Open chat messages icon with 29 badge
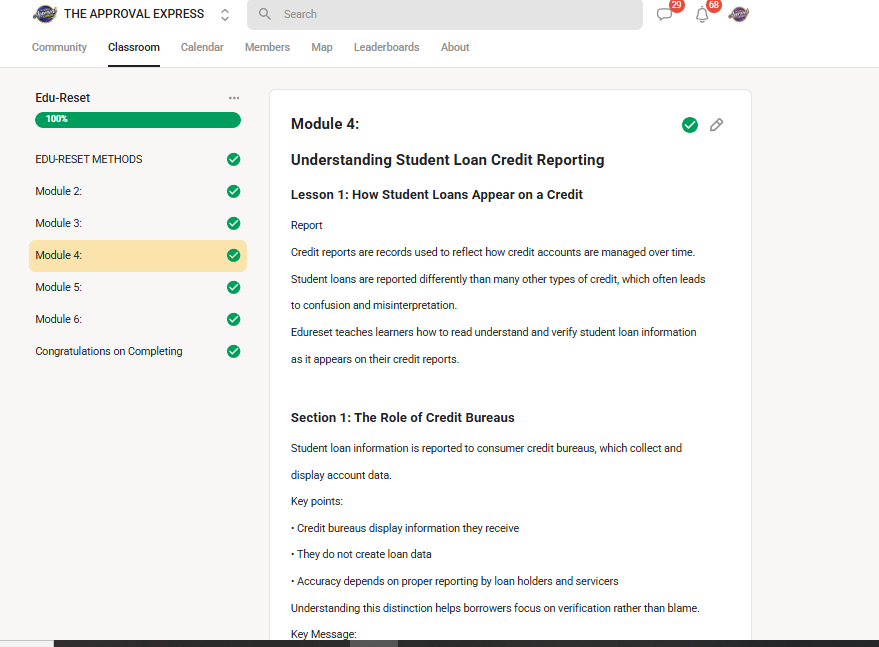Image resolution: width=879 pixels, height=647 pixels. pyautogui.click(x=665, y=14)
